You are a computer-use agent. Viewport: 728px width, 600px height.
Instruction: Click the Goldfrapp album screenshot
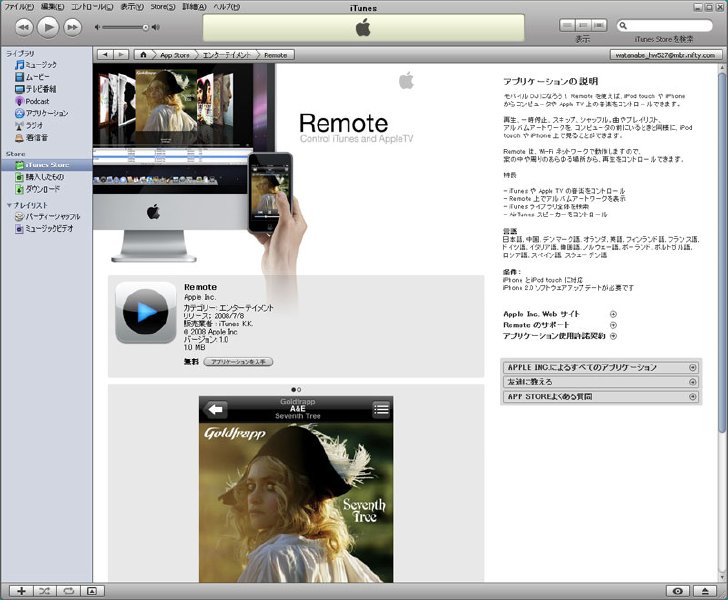point(296,489)
